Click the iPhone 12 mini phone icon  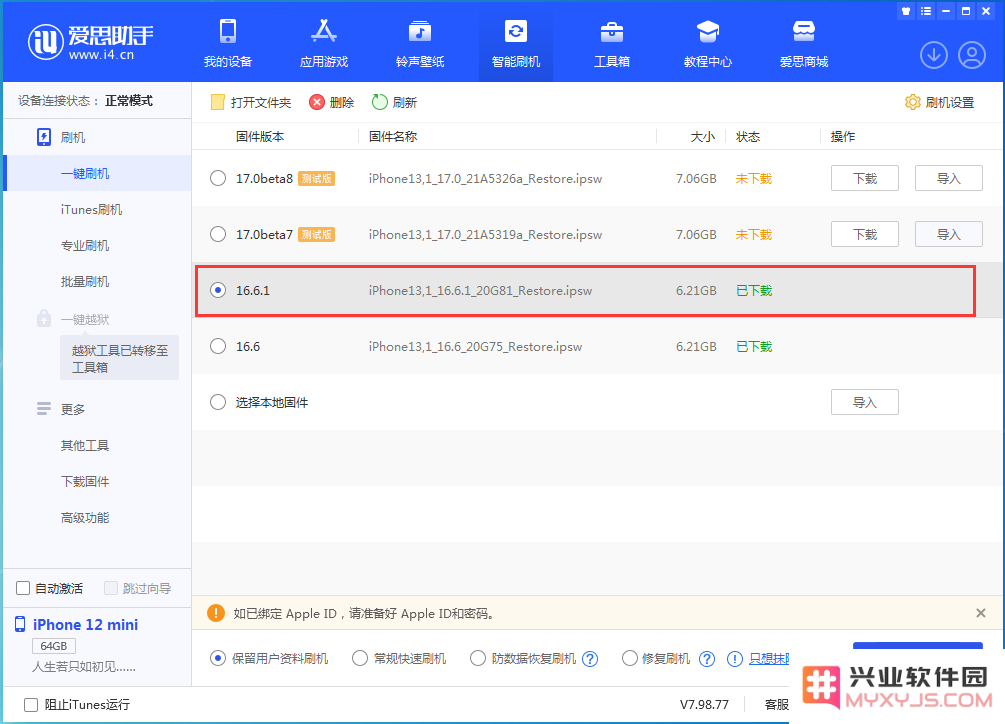coord(20,624)
